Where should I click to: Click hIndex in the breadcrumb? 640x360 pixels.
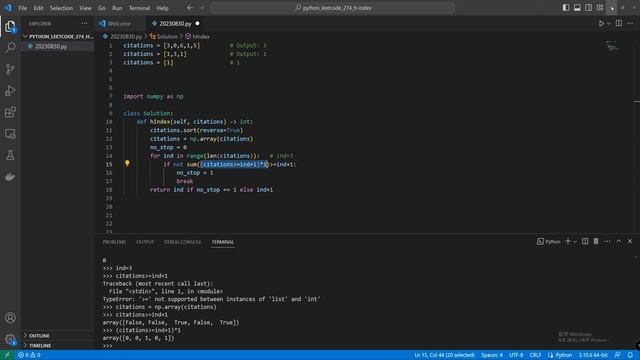tap(201, 36)
